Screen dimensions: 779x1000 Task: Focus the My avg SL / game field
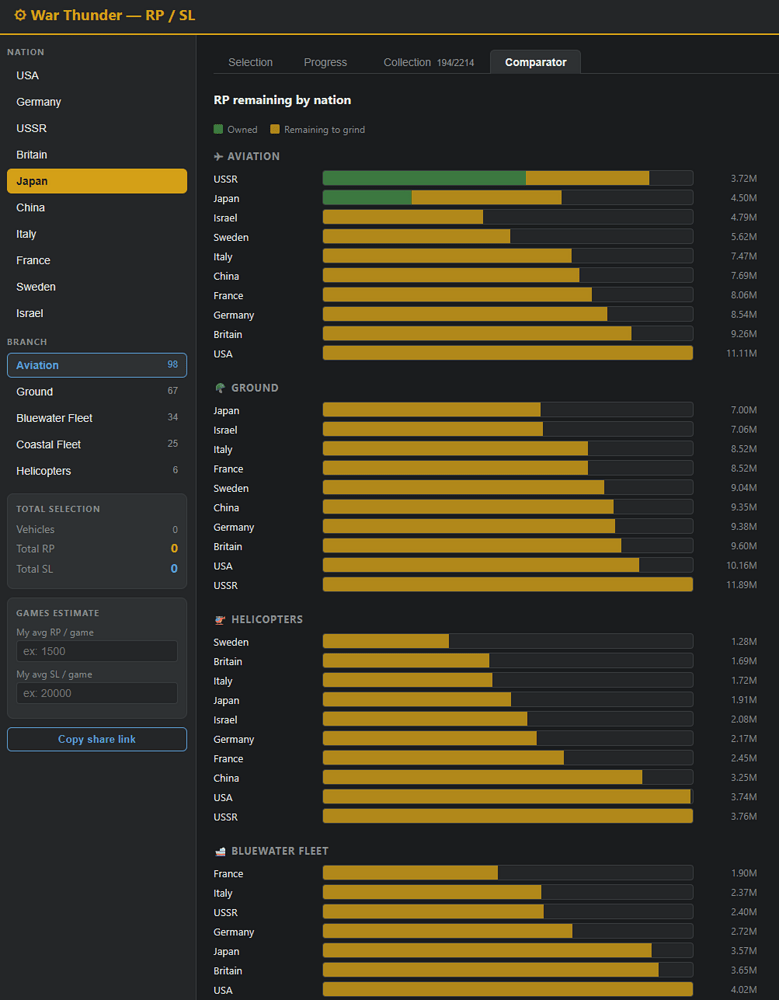point(97,693)
